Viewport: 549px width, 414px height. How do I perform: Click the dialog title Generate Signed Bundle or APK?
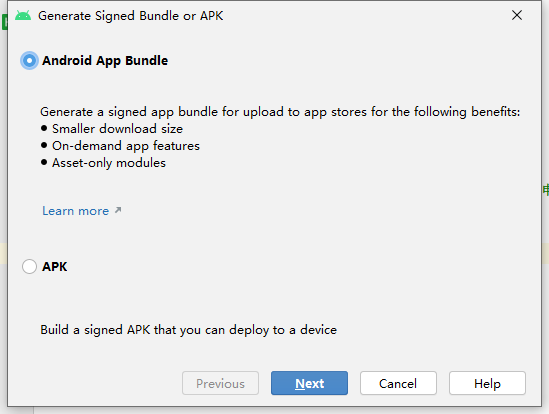[131, 16]
